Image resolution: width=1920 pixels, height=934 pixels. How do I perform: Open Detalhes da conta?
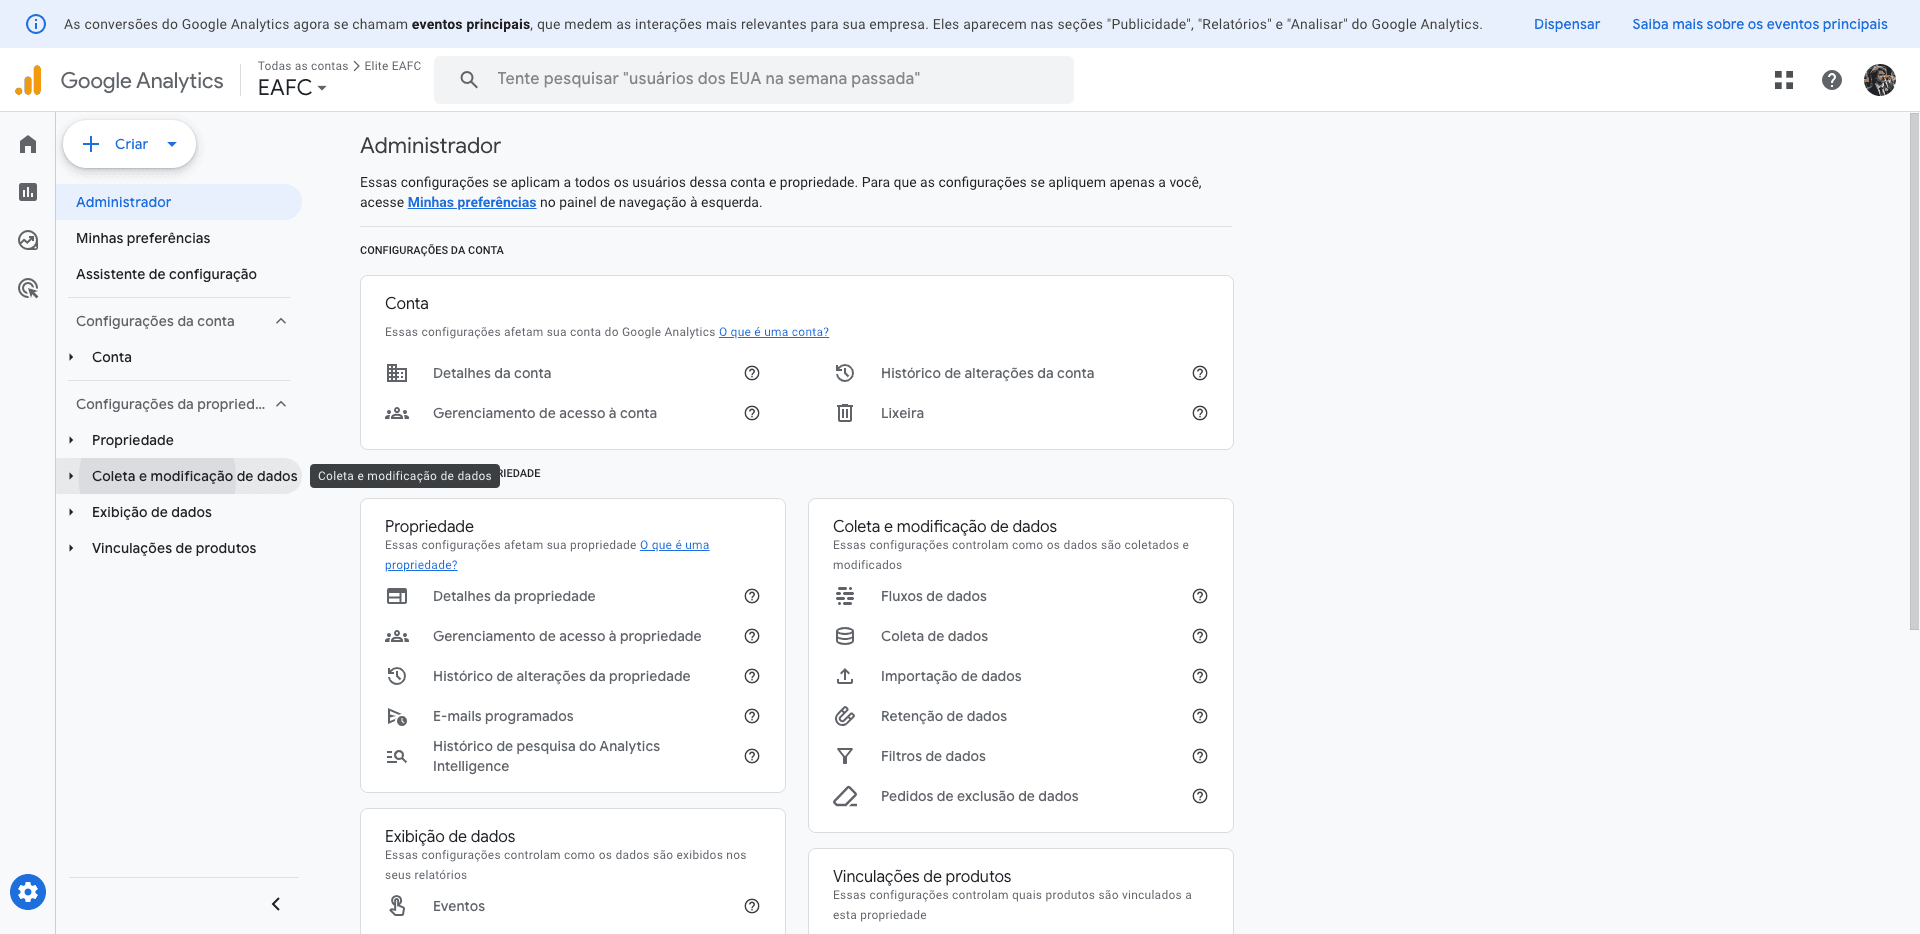click(492, 373)
